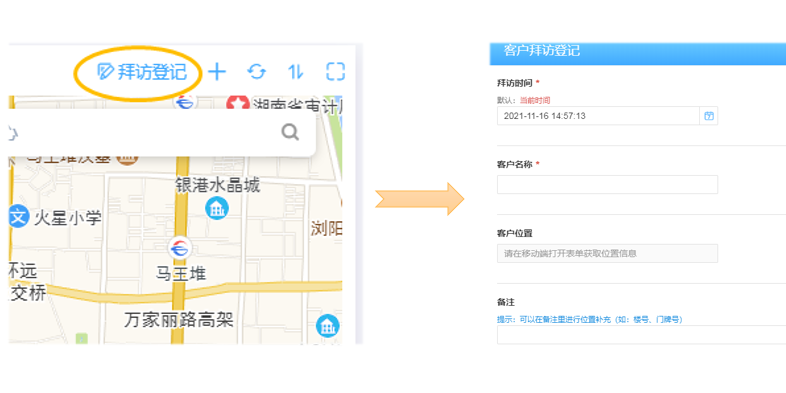Click the landmark icon below 银港水晶城
786x393 pixels.
pos(217,208)
